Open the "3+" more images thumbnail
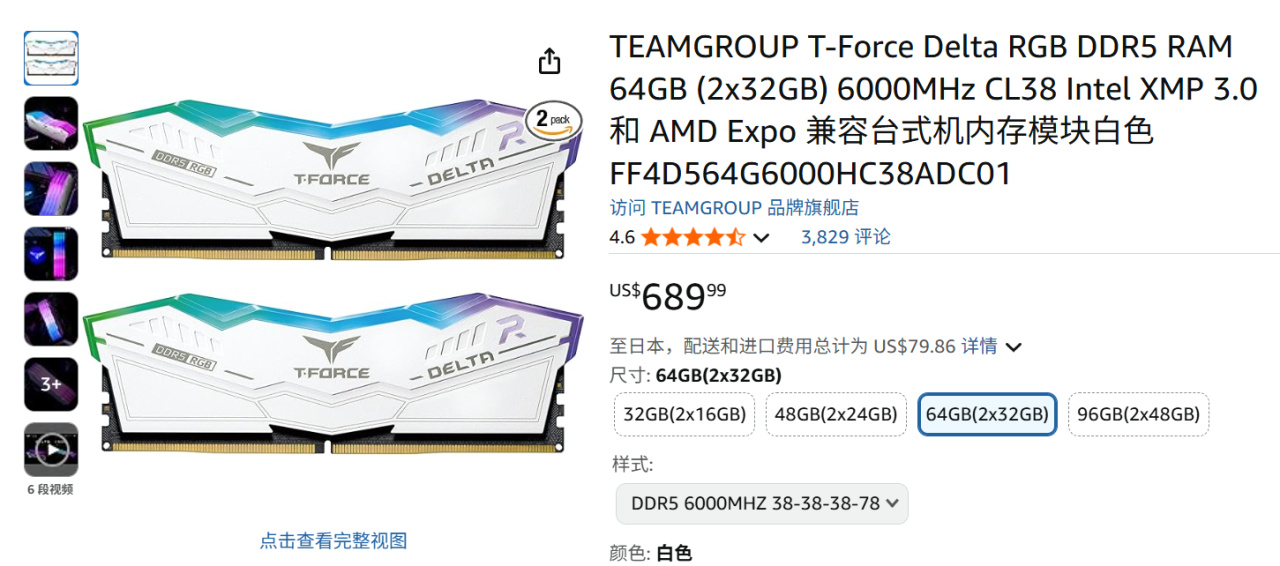Screen dimensions: 1280x566 [51, 384]
